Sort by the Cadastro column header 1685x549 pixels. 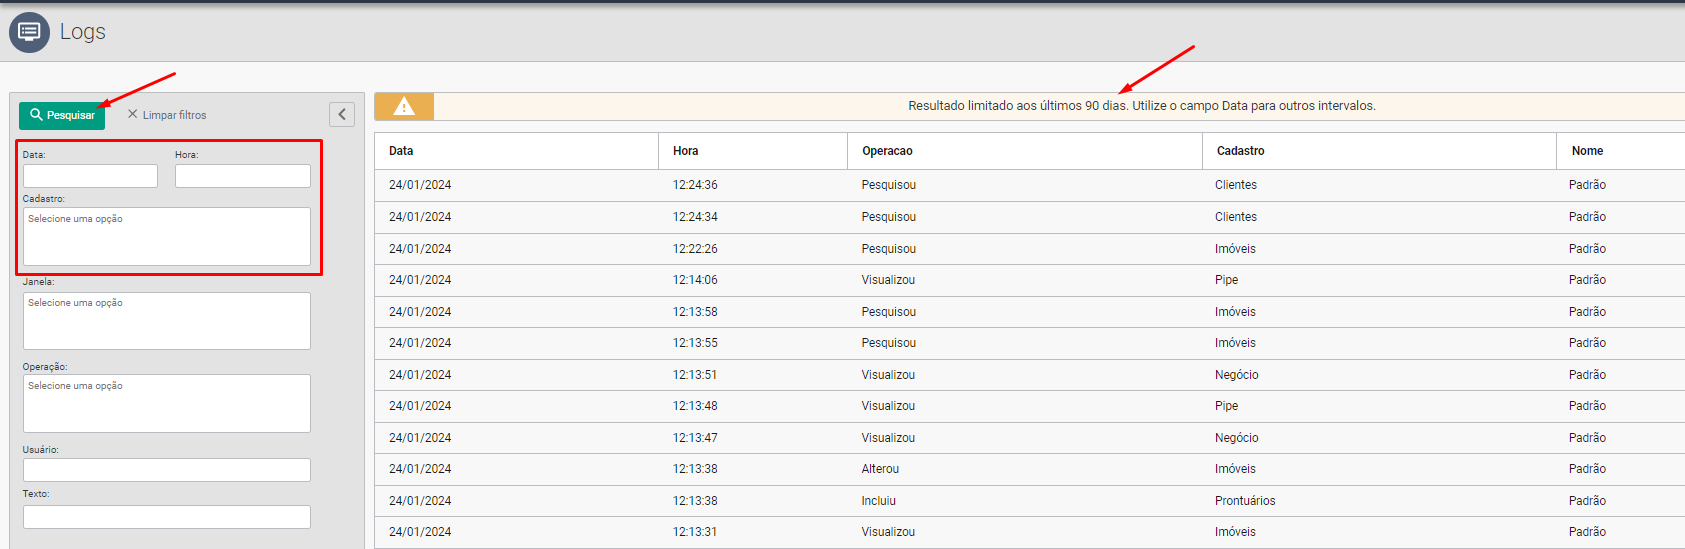(1240, 151)
